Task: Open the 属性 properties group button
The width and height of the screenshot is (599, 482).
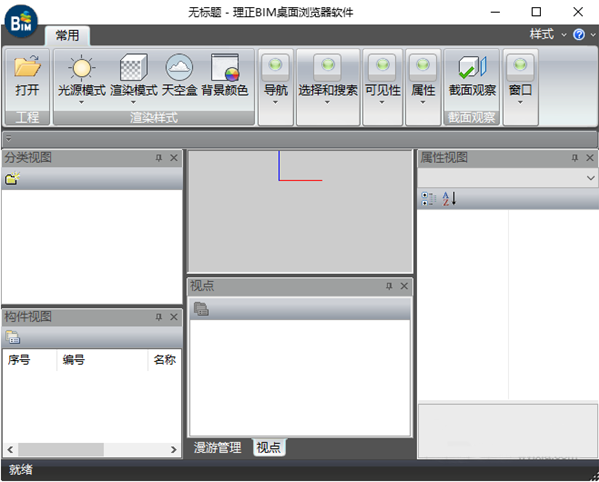Action: coord(423,68)
